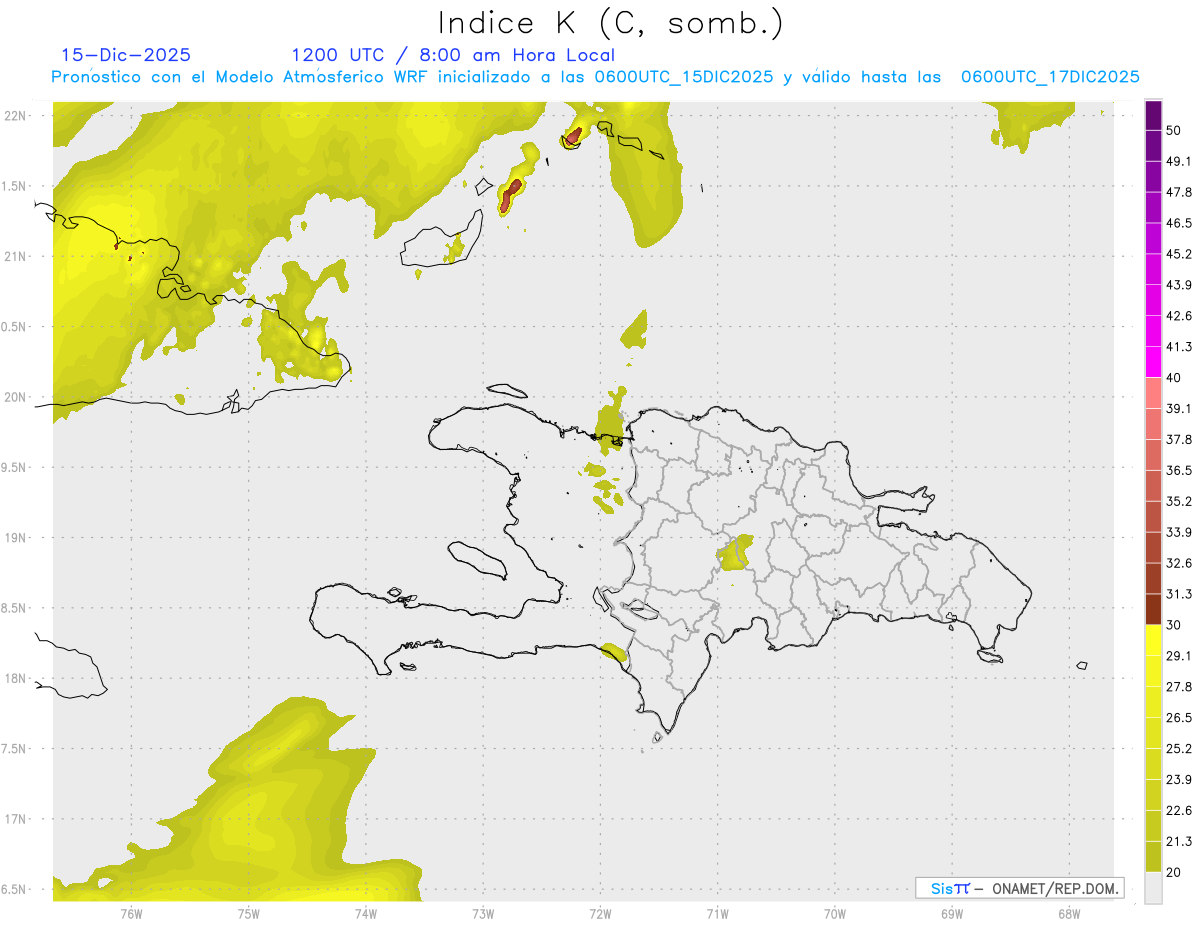Click the "21N" latitude label
The image size is (1200, 927).
(x=14, y=256)
